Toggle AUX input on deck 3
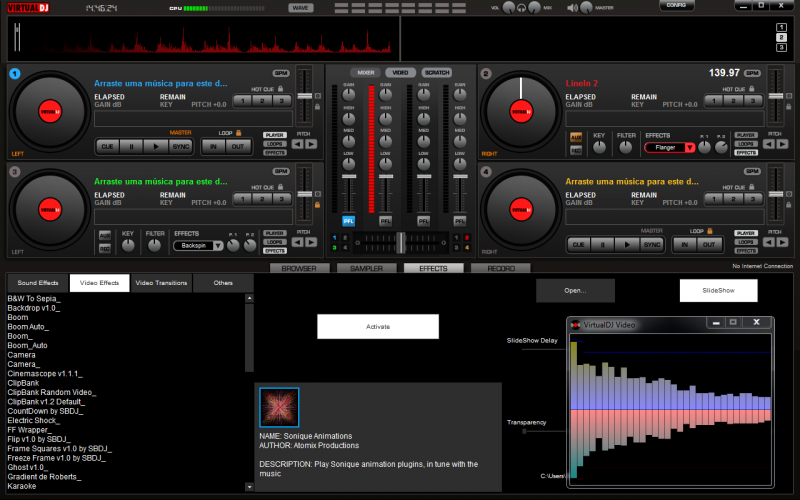 coord(105,236)
